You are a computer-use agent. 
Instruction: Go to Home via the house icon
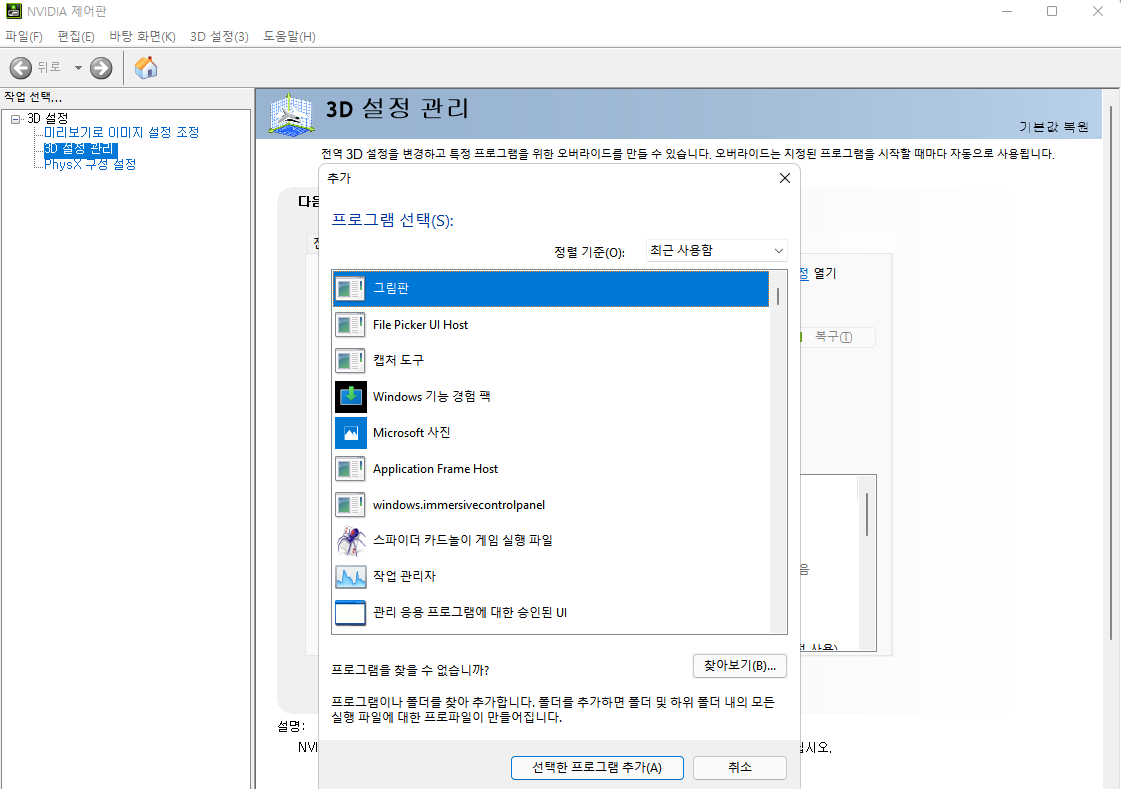(146, 68)
